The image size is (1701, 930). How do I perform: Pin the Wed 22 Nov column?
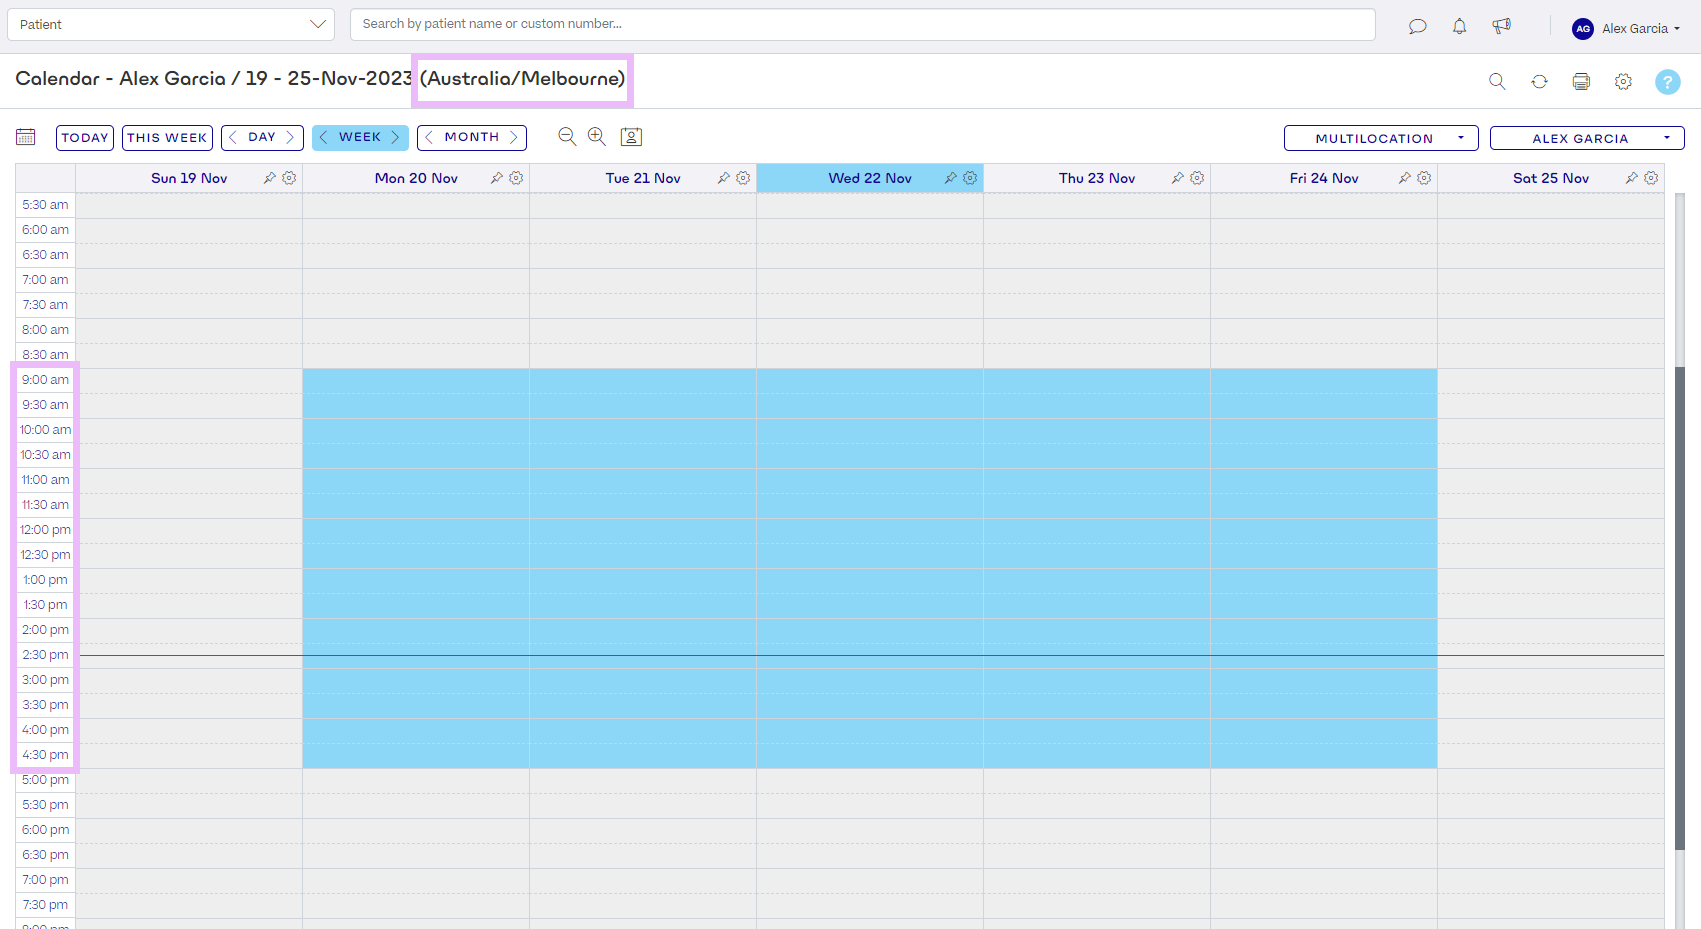point(950,178)
